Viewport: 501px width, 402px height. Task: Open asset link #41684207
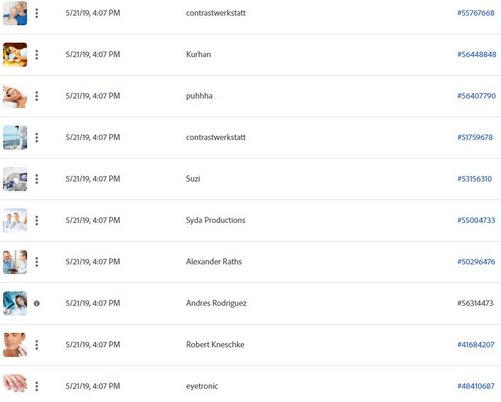point(476,344)
